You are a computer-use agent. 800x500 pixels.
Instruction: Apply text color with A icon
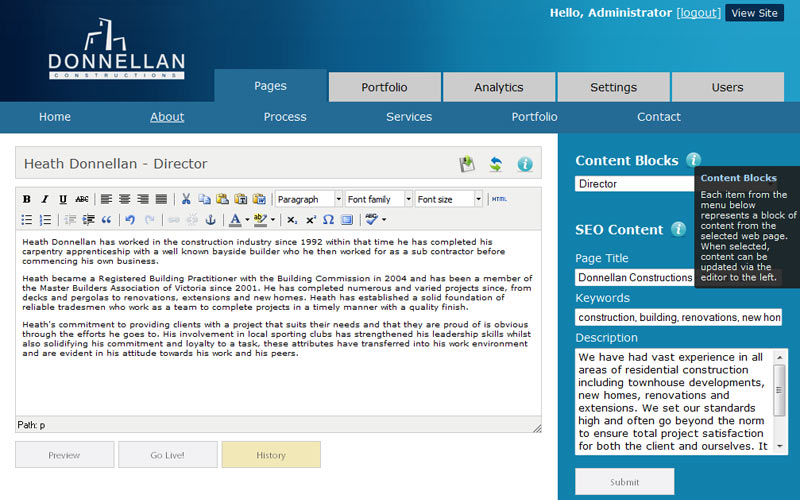[x=235, y=220]
